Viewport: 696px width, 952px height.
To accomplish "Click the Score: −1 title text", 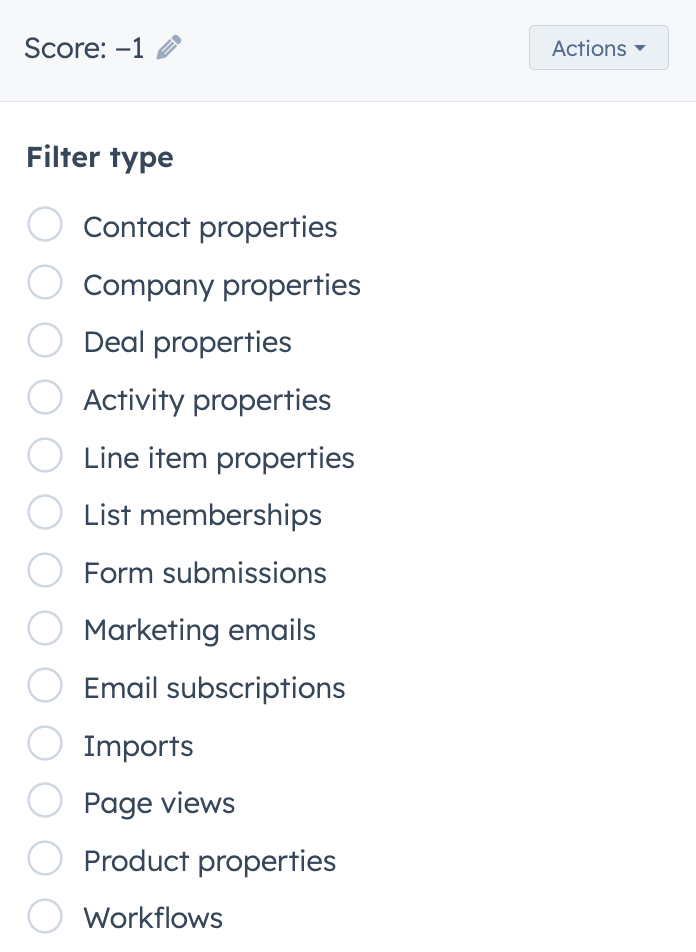I will coord(84,48).
